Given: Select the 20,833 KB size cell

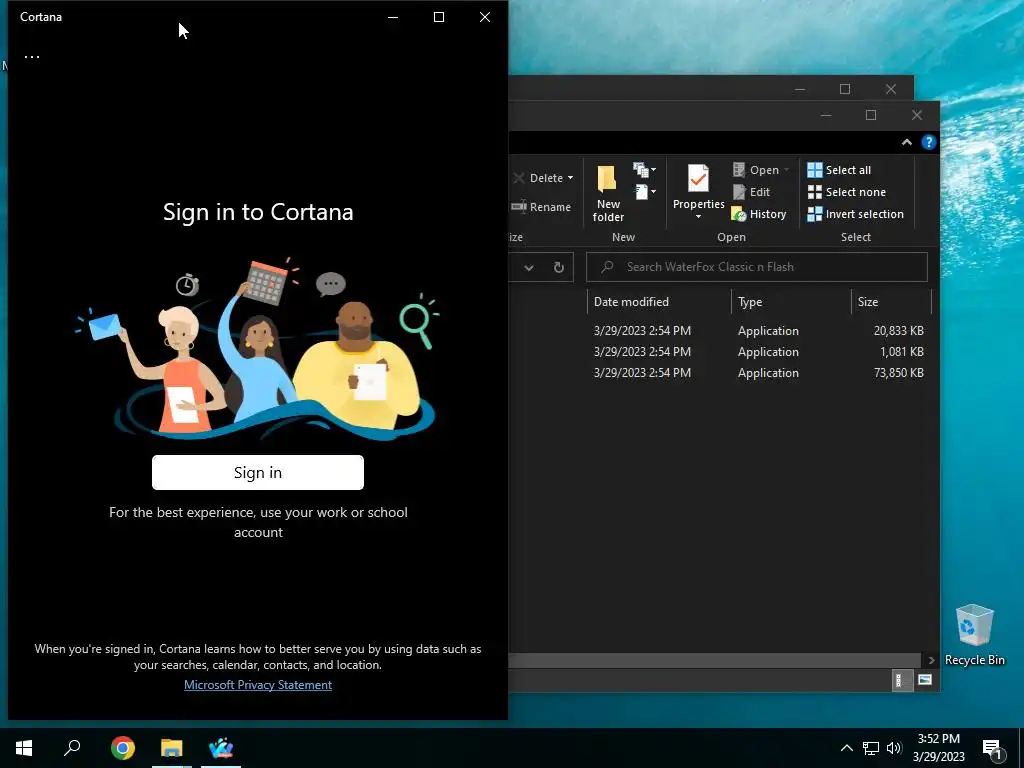Looking at the screenshot, I should coord(899,330).
